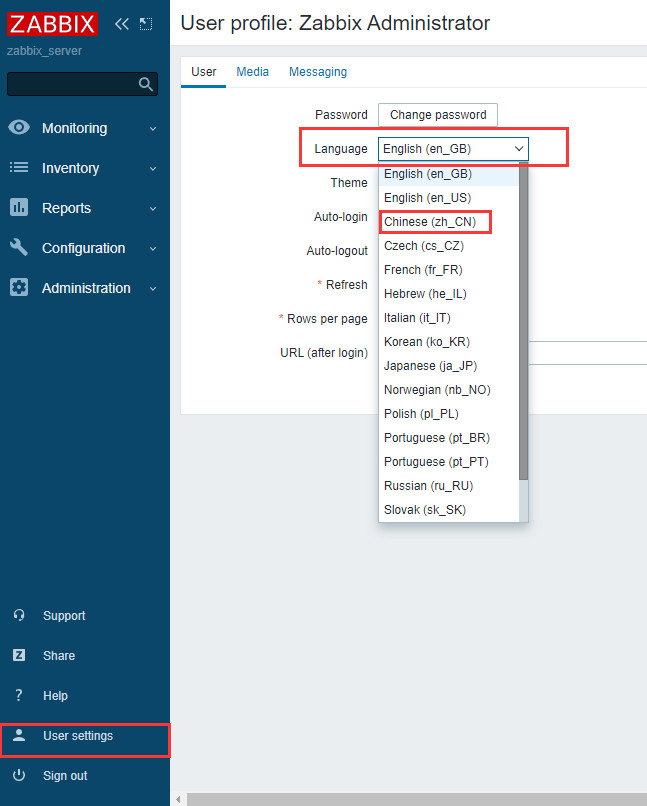Toggle kiosk mode icon beside the collapse arrows

(146, 24)
